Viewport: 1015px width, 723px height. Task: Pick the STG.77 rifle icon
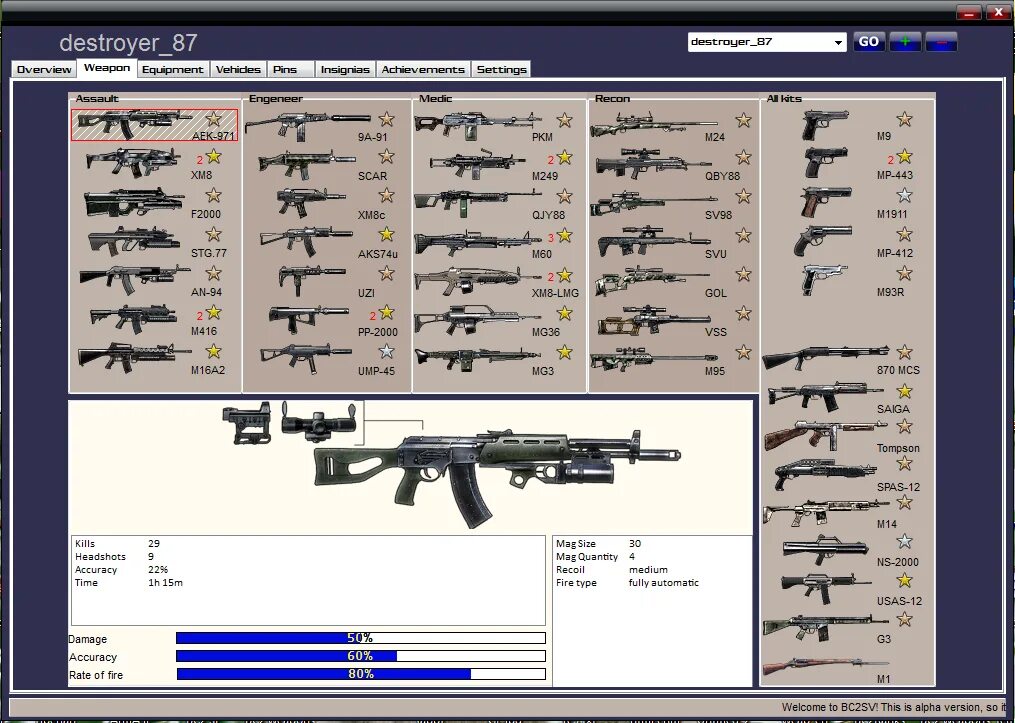click(133, 240)
